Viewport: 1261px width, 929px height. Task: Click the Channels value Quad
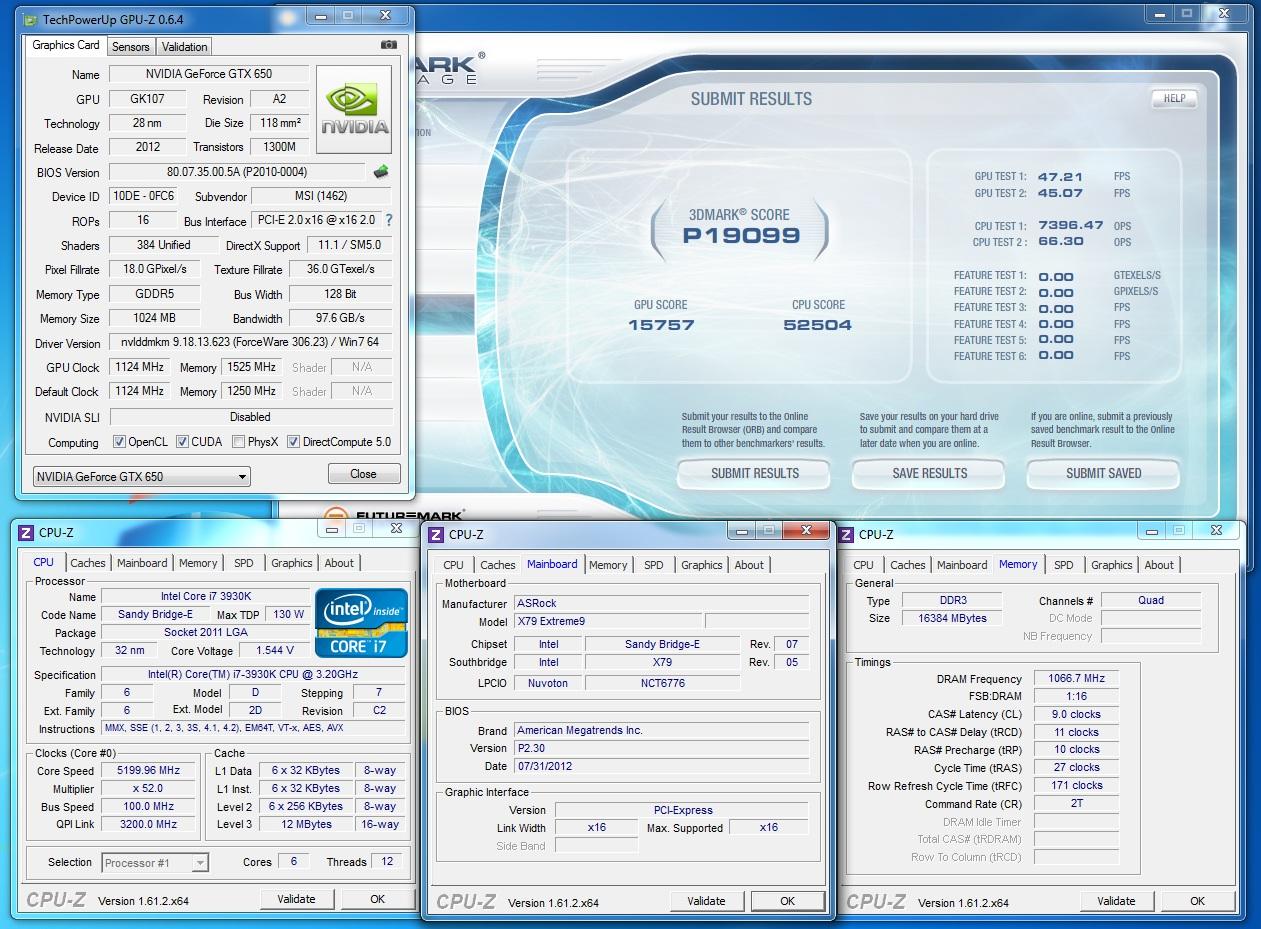(x=1151, y=600)
